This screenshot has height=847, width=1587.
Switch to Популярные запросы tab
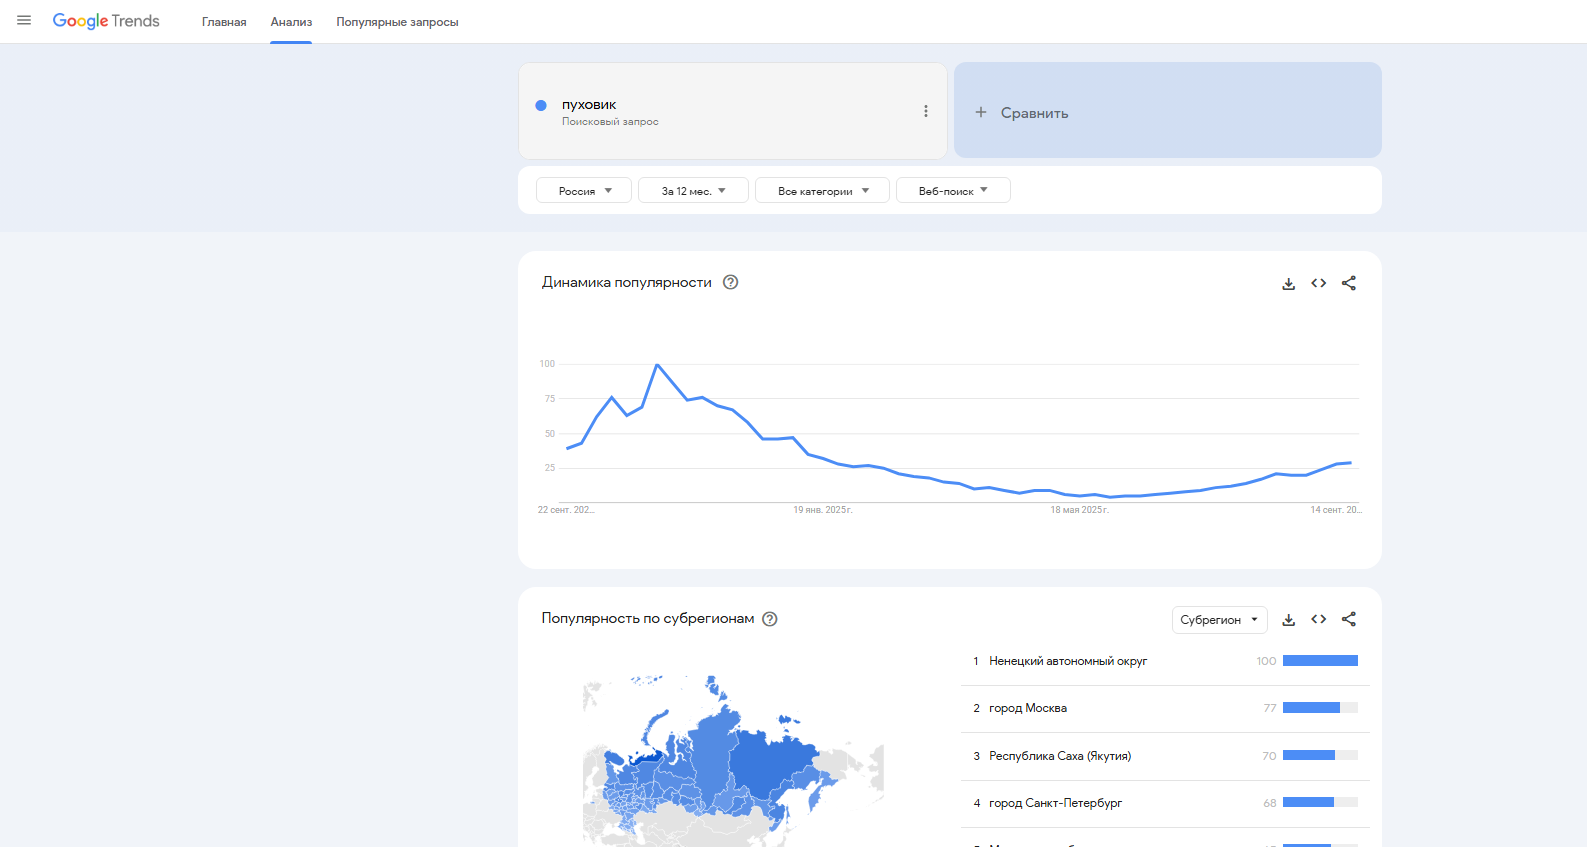(x=397, y=22)
